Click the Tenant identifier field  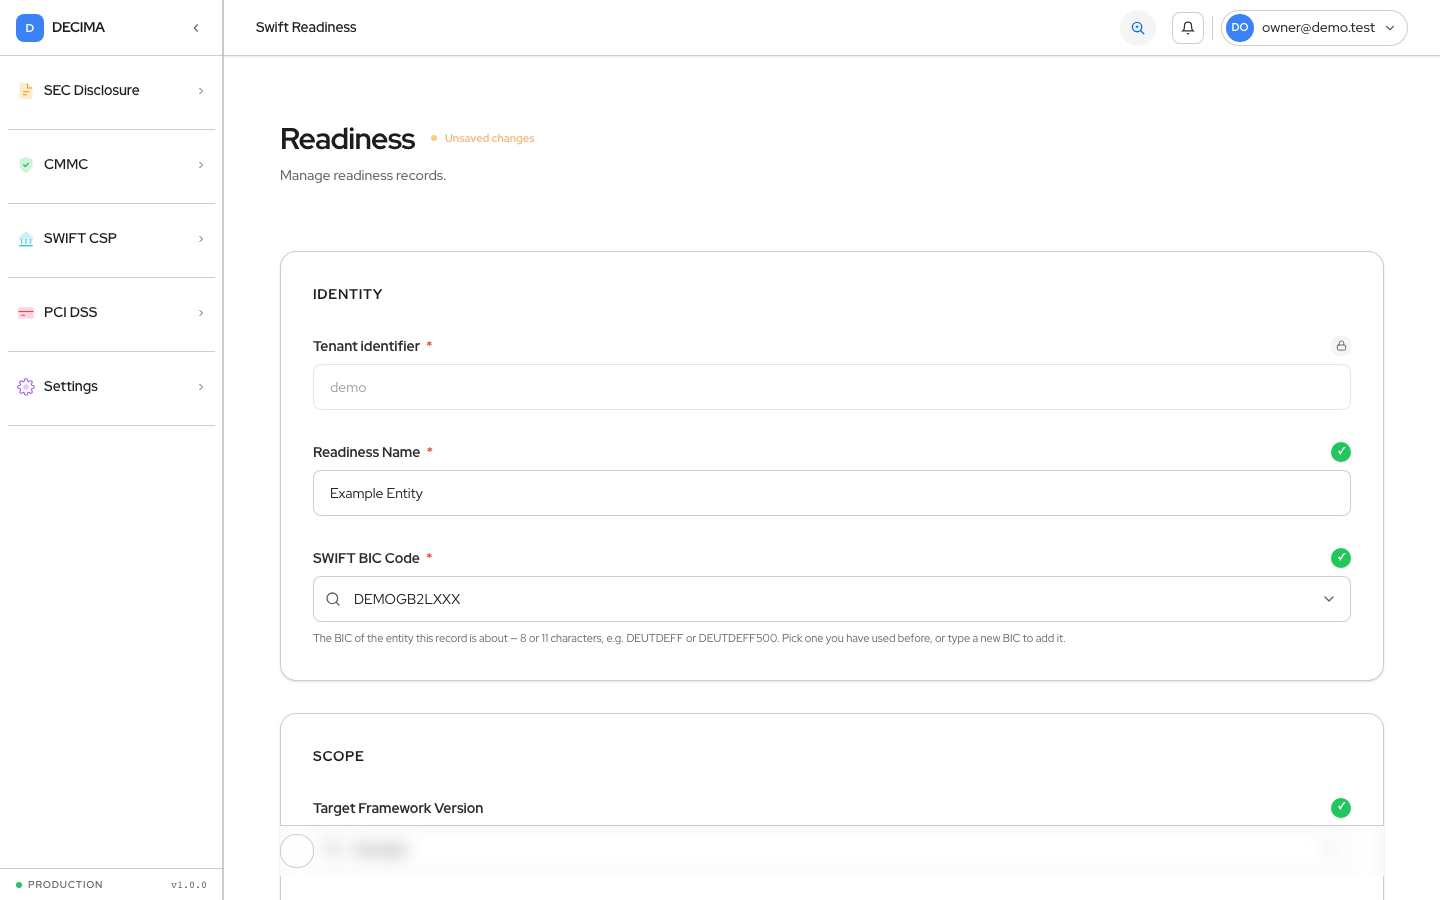click(x=832, y=387)
